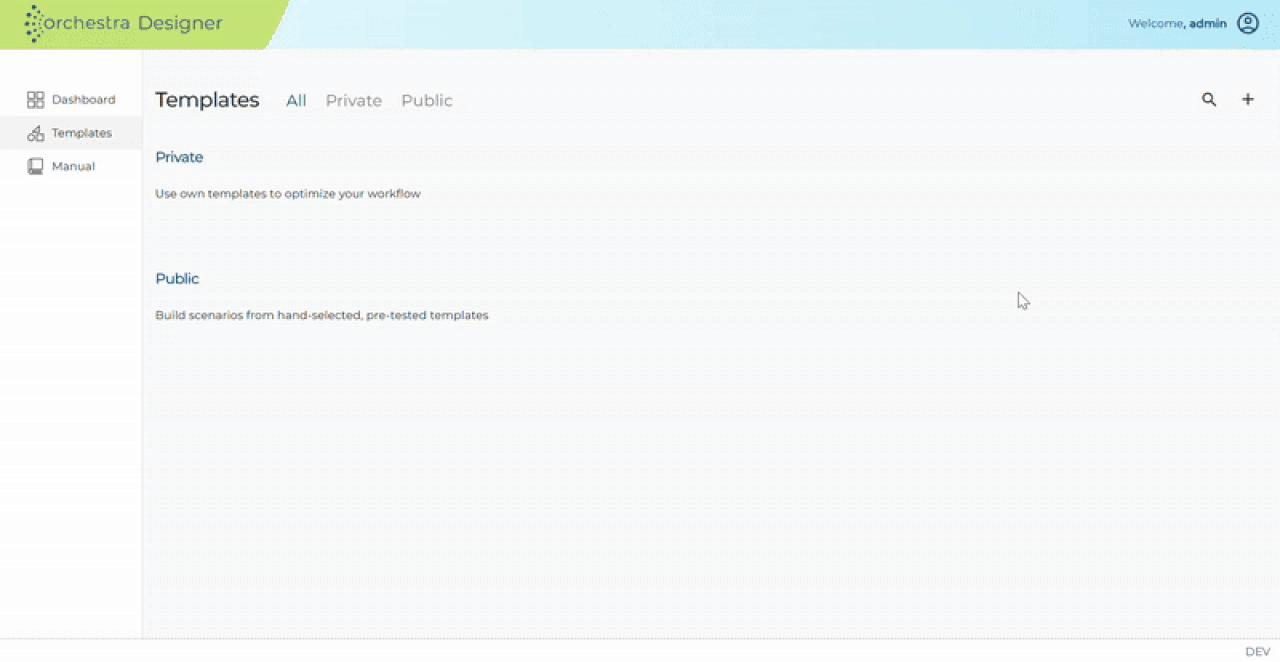Viewport: 1280px width, 662px height.
Task: Click the admin username text
Action: point(1208,23)
